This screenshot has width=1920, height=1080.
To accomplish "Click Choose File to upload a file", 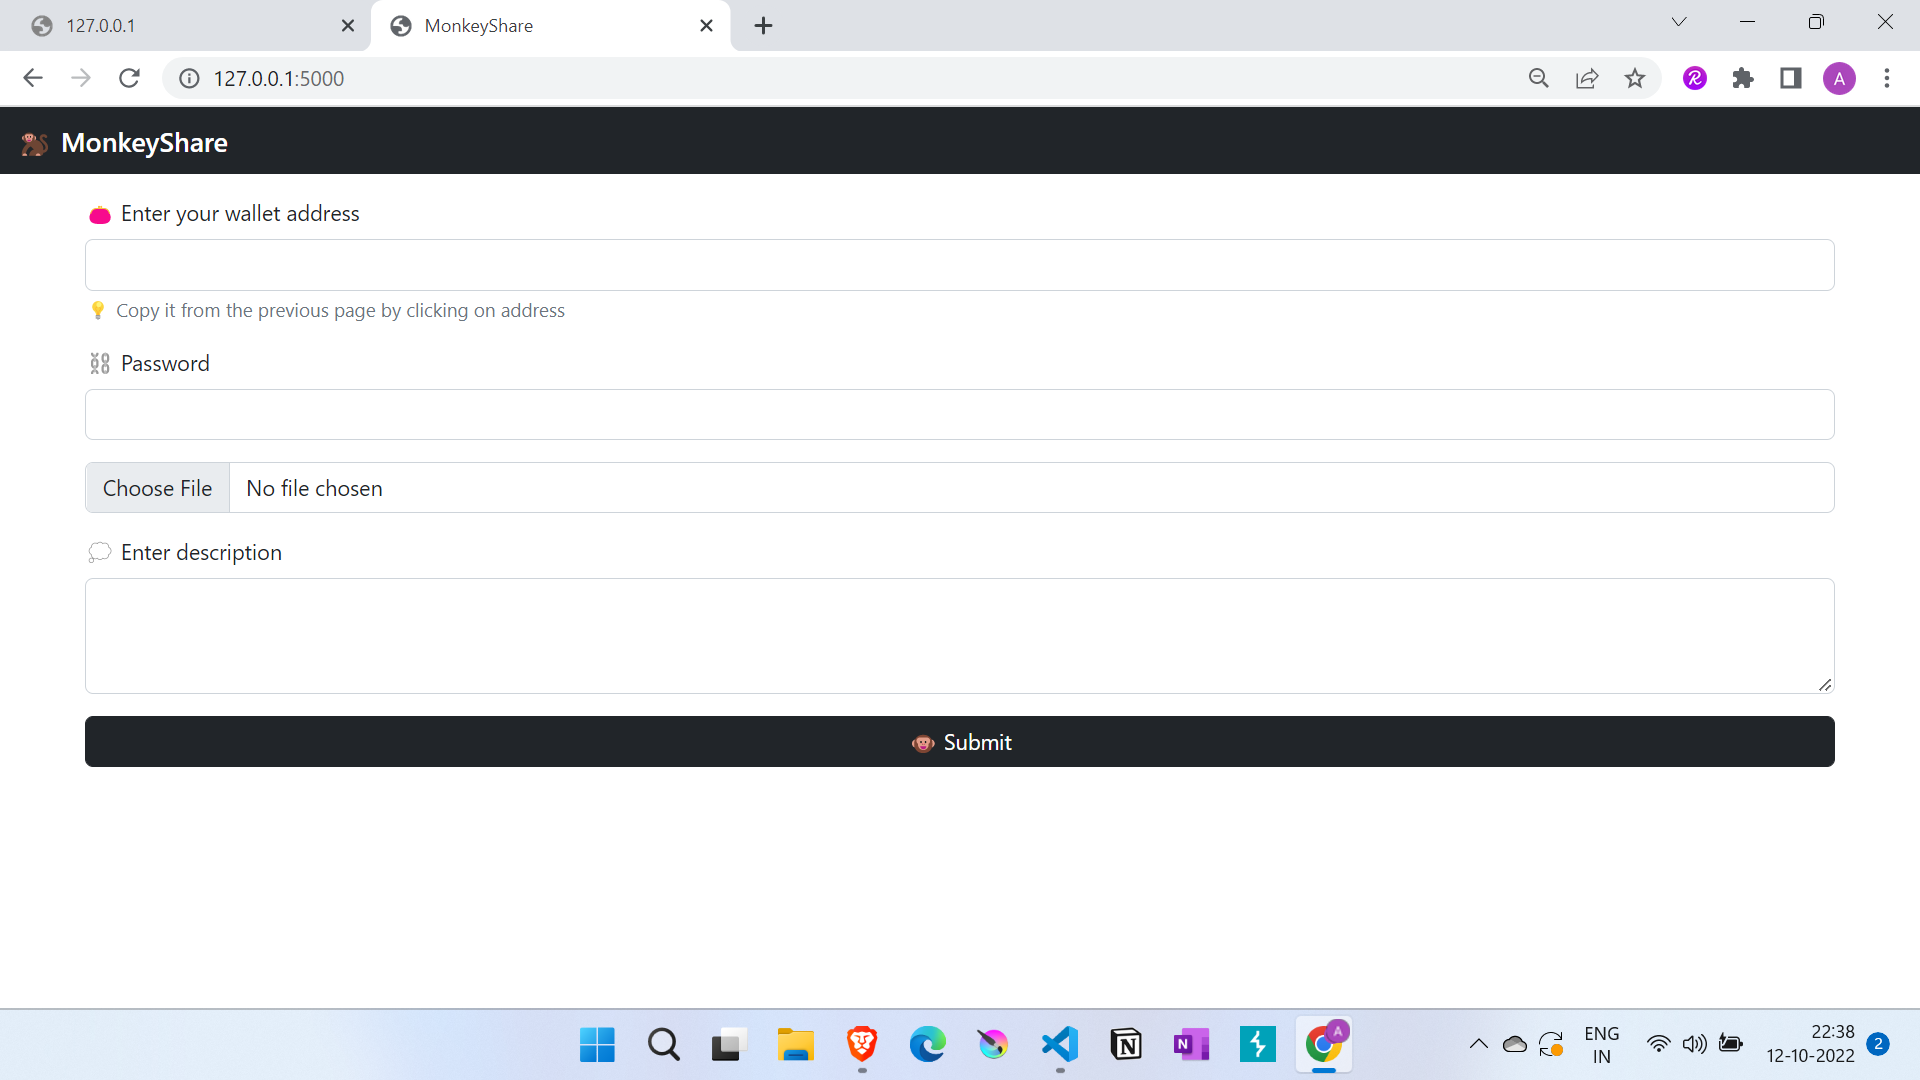I will click(157, 488).
